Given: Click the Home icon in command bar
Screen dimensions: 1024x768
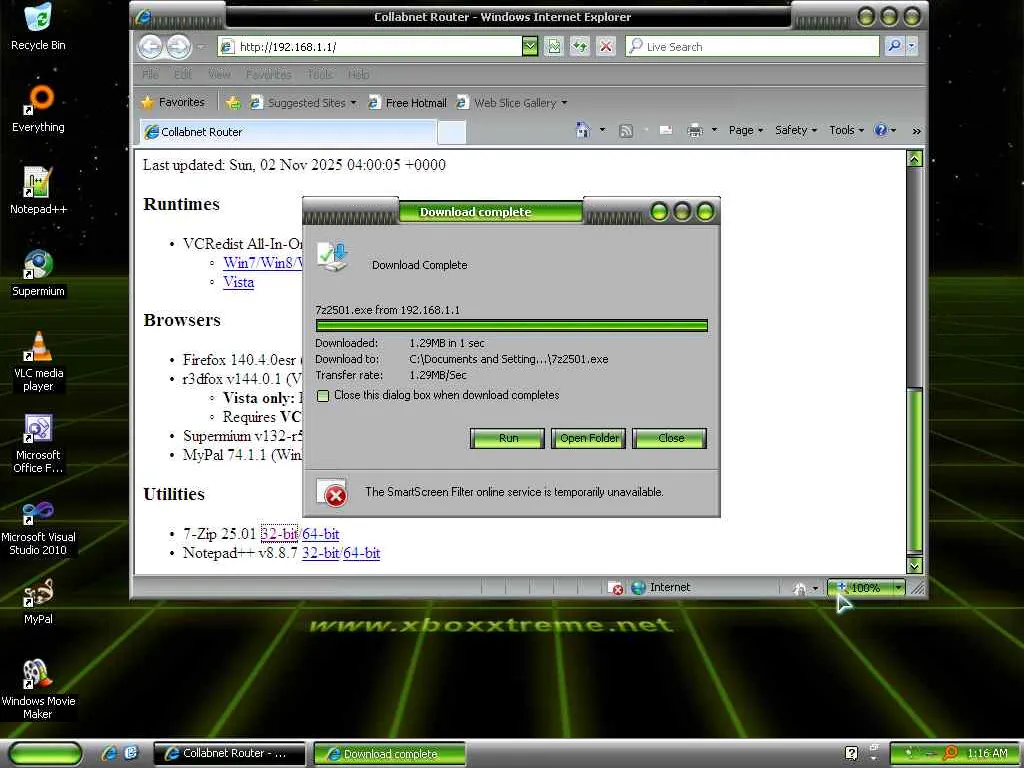Looking at the screenshot, I should (583, 130).
